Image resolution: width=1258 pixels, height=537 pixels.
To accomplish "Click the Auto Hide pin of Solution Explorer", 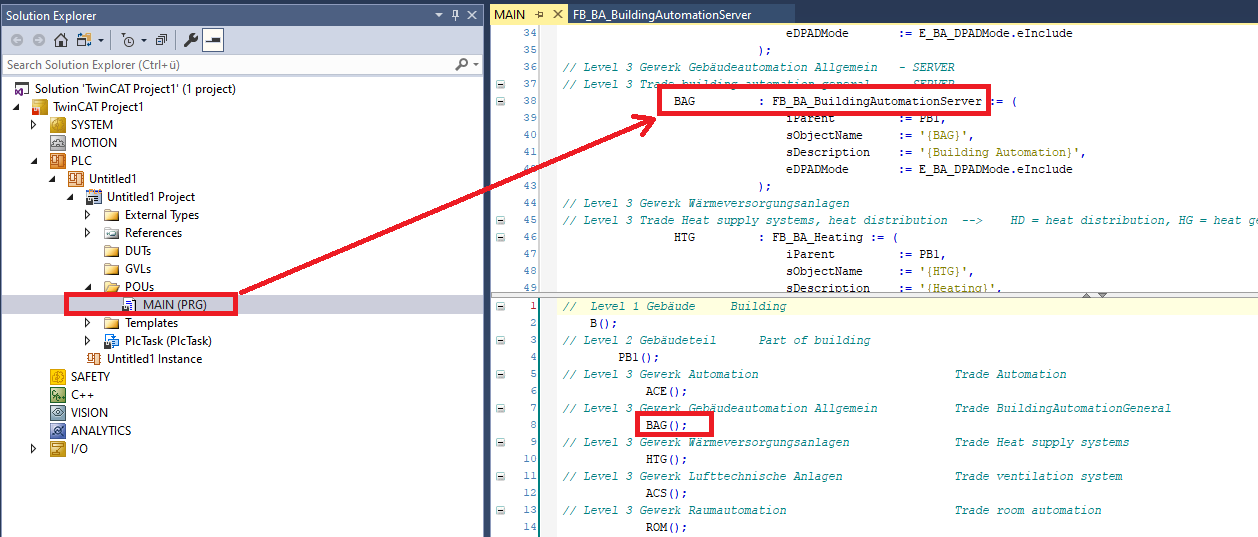I will (455, 15).
